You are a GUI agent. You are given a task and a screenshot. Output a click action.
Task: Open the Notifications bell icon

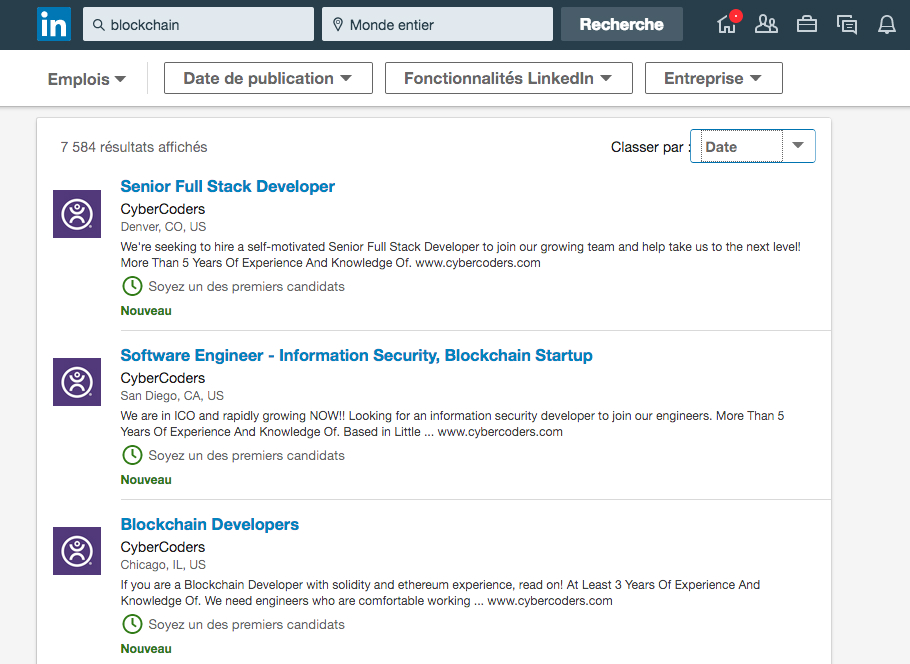pos(887,24)
